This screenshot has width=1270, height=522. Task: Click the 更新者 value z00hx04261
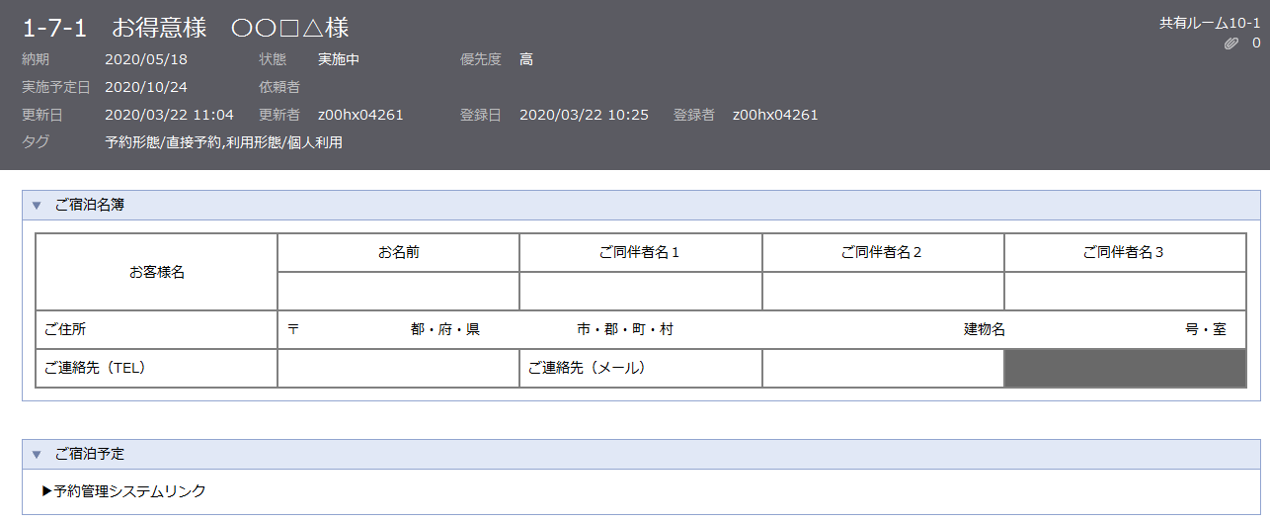[x=360, y=115]
